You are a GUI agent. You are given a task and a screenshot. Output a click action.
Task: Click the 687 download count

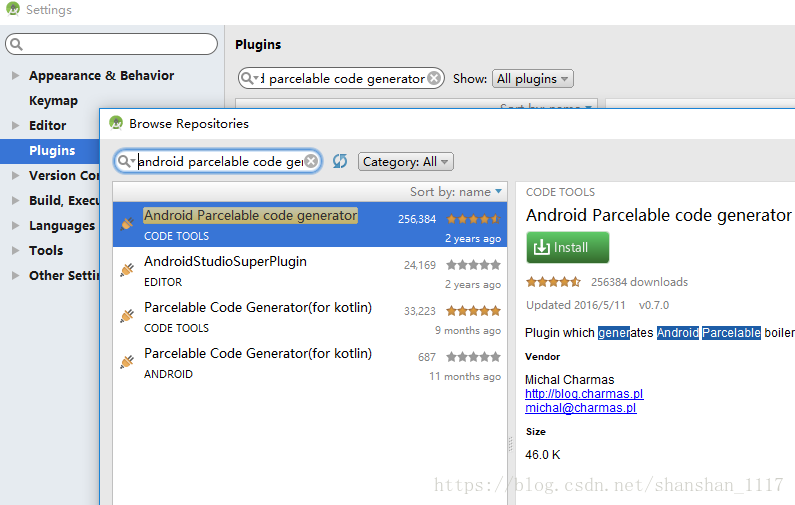[x=427, y=357]
